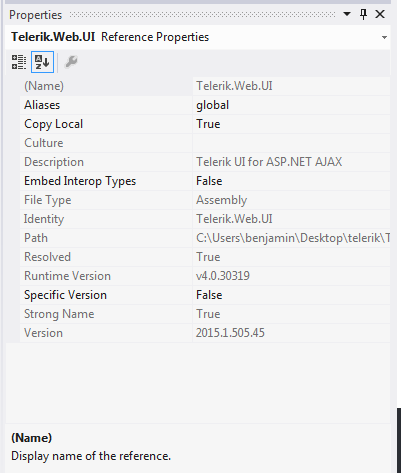Click the Embed Interop Types value False
The height and width of the screenshot is (473, 401).
(209, 181)
